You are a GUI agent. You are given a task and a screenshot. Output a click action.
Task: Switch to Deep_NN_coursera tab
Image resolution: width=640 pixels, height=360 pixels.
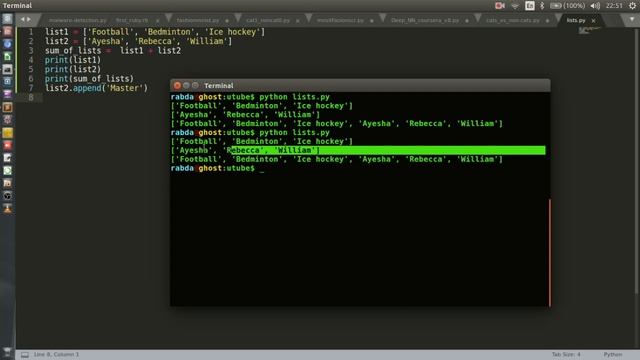click(424, 20)
